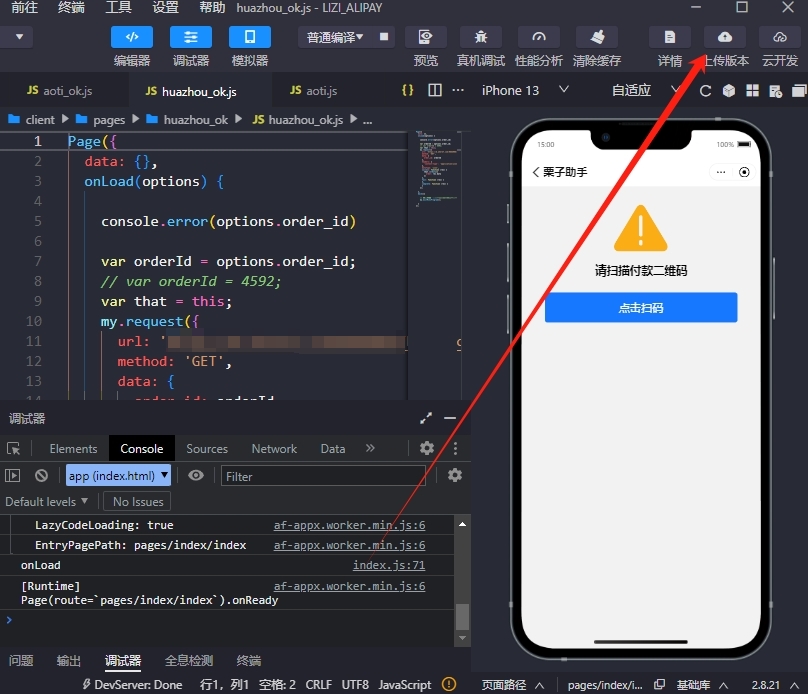The height and width of the screenshot is (694, 808).
Task: Open the aoti_ok.js editor tab
Action: pyautogui.click(x=60, y=90)
